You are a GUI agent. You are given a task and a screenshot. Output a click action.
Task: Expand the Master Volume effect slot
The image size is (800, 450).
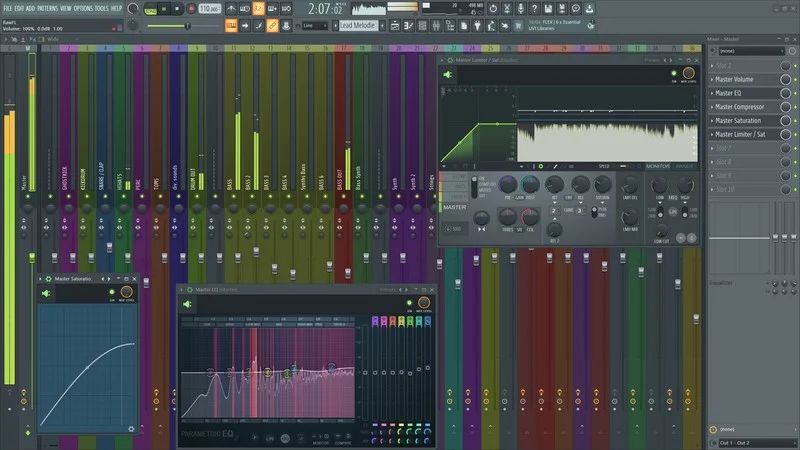[x=712, y=80]
